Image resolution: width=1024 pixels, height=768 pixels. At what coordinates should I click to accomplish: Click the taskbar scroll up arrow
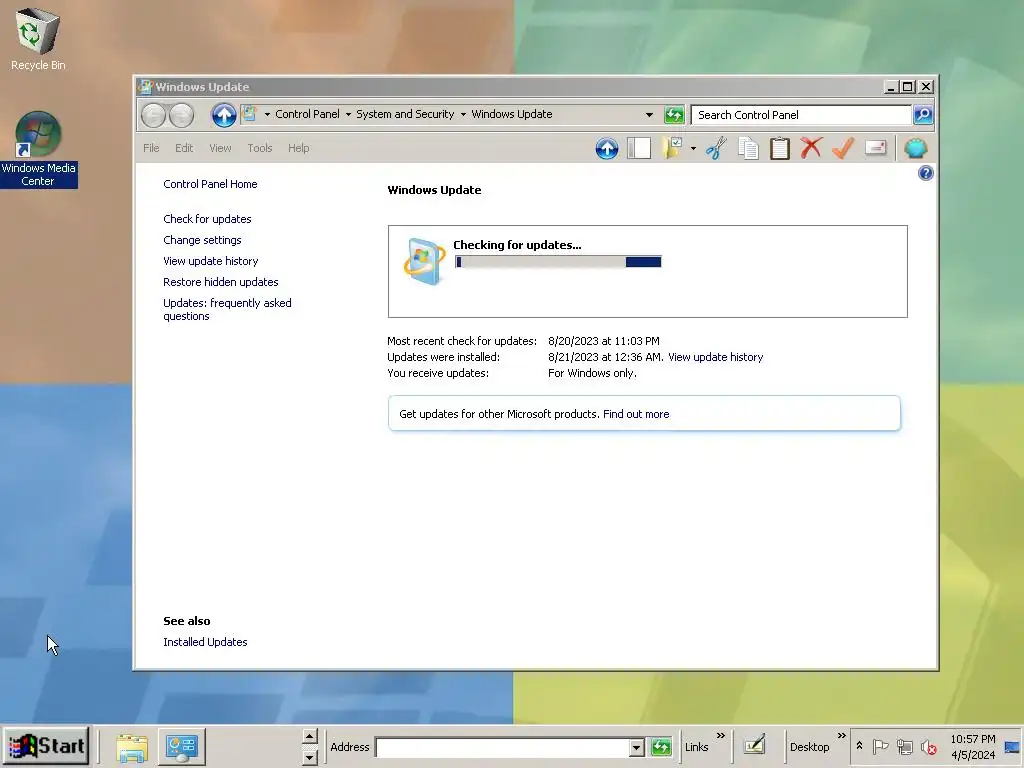coord(310,737)
